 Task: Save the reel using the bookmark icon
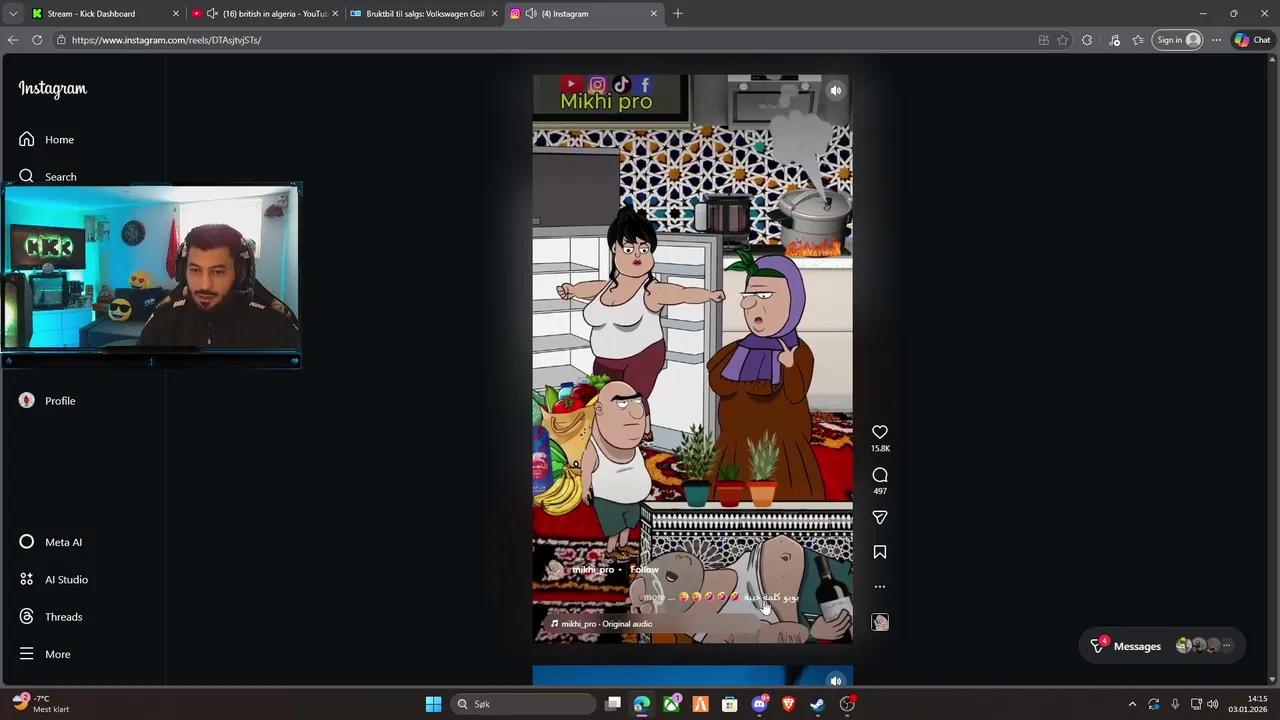880,551
